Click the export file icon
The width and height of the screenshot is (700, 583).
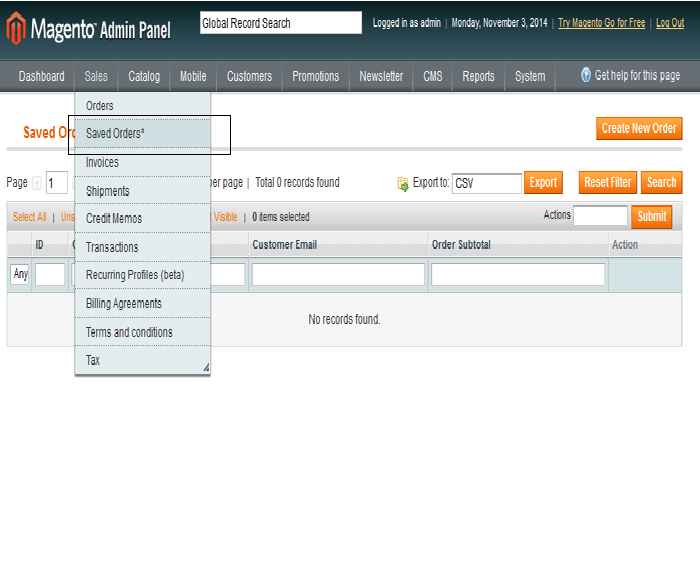403,184
